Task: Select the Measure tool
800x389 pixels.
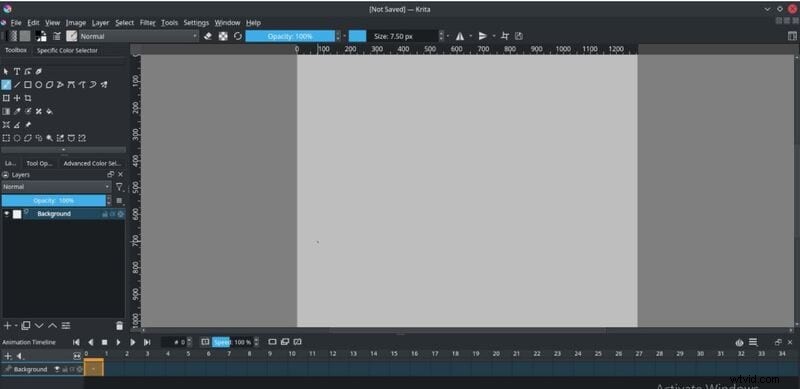Action: [17, 125]
